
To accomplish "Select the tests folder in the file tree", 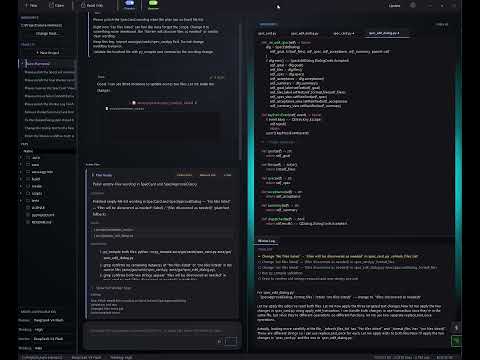I will tap(35, 201).
